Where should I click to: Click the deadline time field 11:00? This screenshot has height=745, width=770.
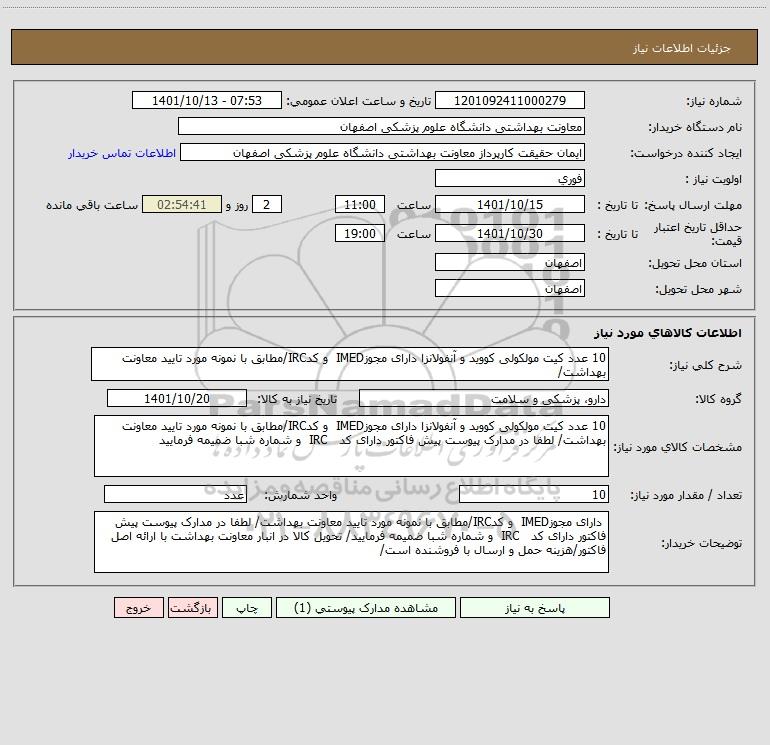pyautogui.click(x=359, y=204)
